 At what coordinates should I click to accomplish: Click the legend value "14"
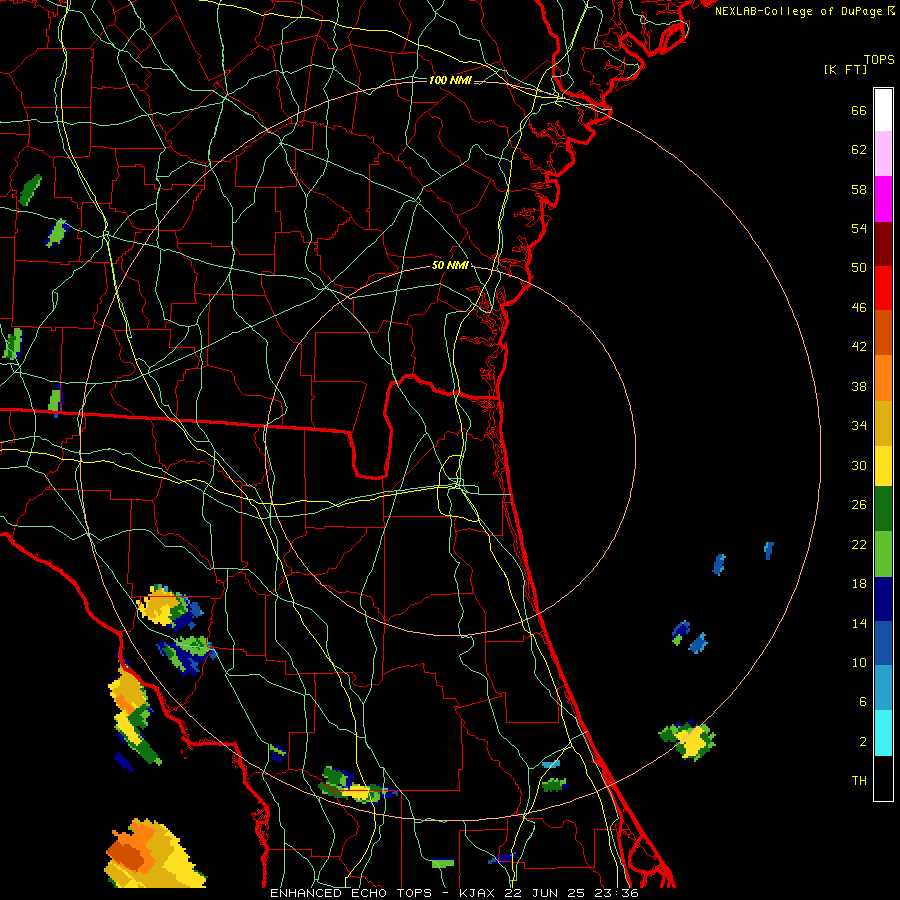(x=859, y=623)
